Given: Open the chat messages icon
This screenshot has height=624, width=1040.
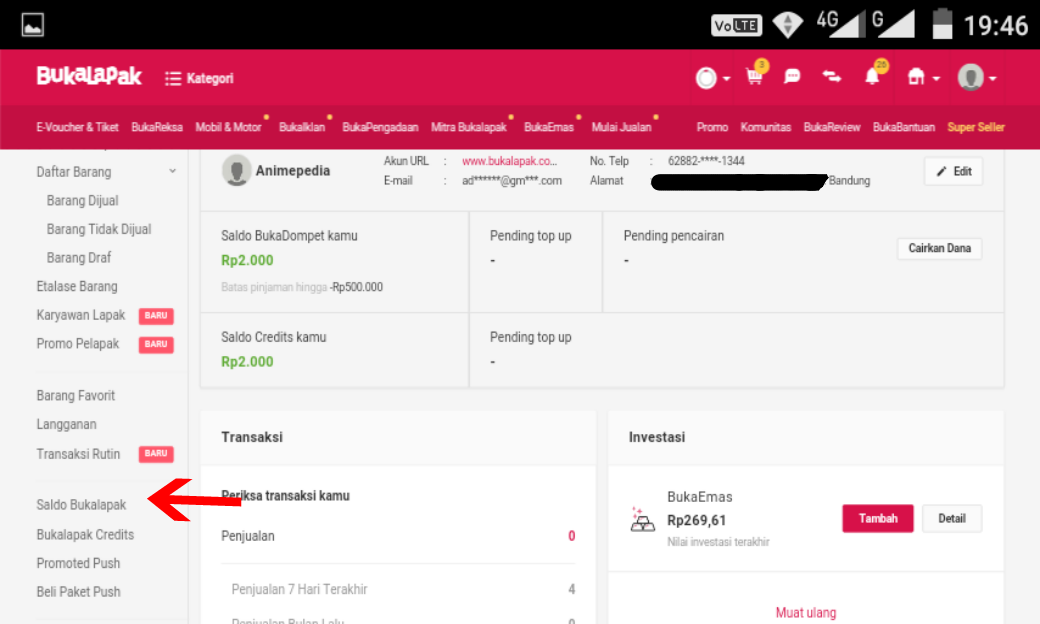Looking at the screenshot, I should [x=792, y=77].
